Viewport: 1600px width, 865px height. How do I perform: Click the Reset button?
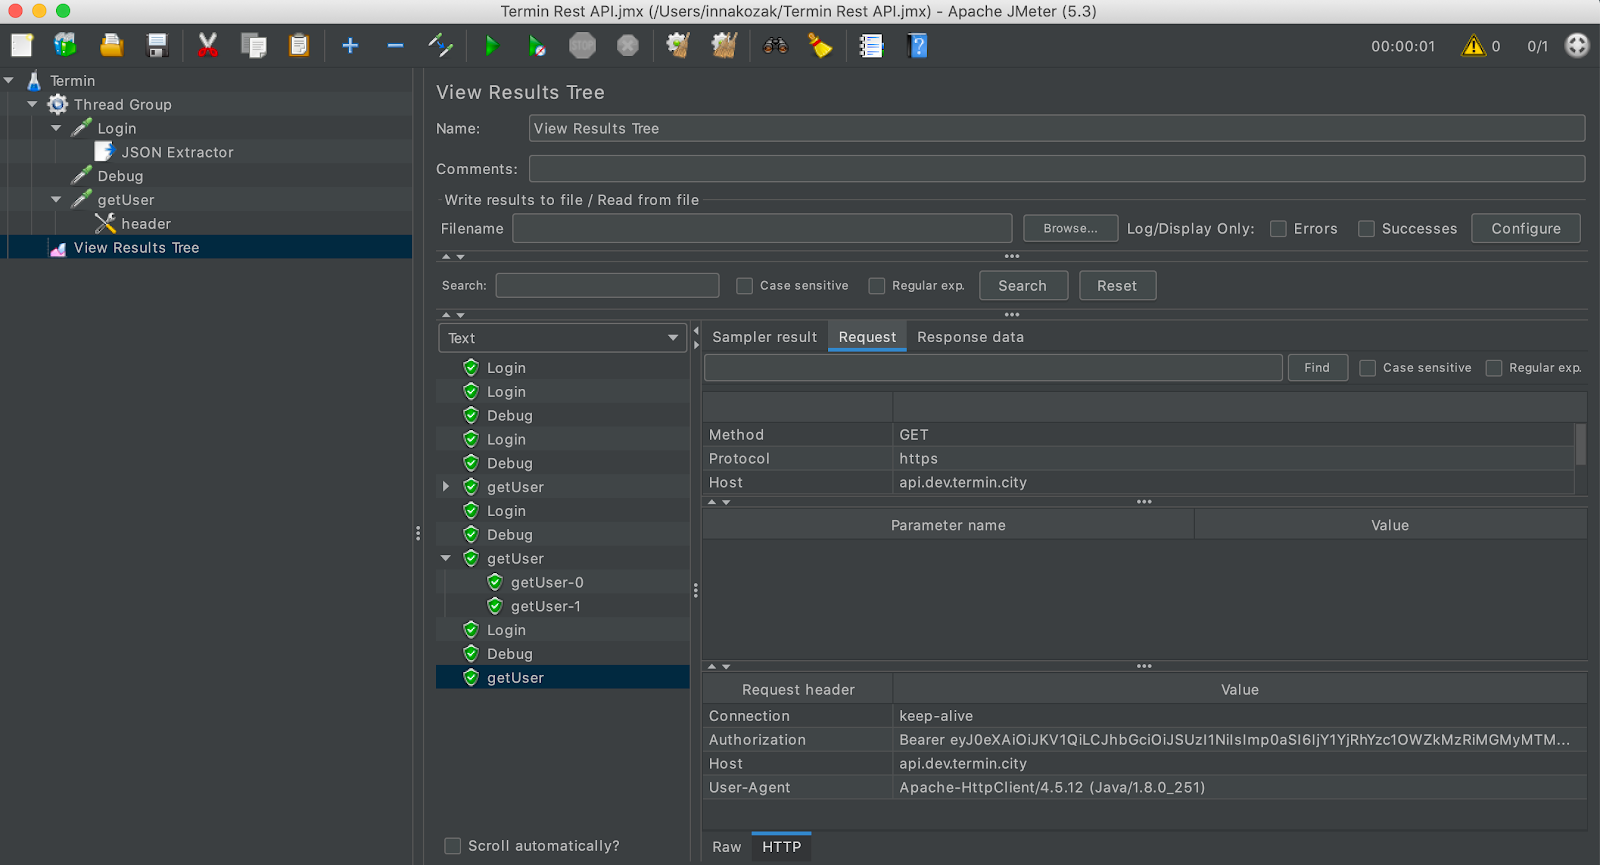[x=1117, y=286]
